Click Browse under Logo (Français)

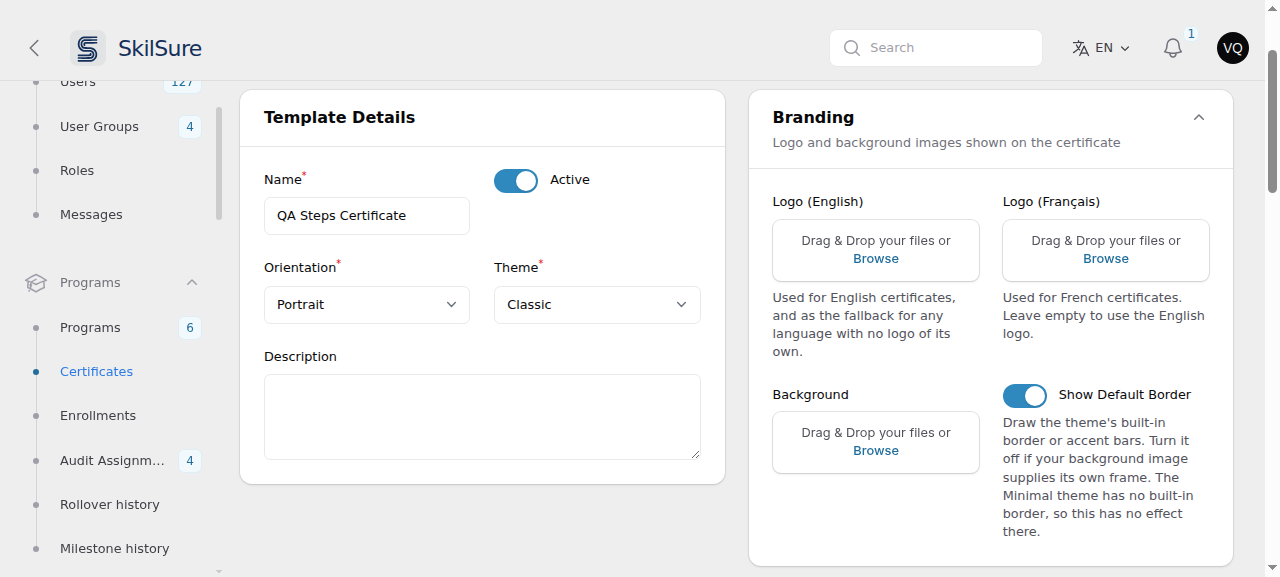pos(1106,259)
